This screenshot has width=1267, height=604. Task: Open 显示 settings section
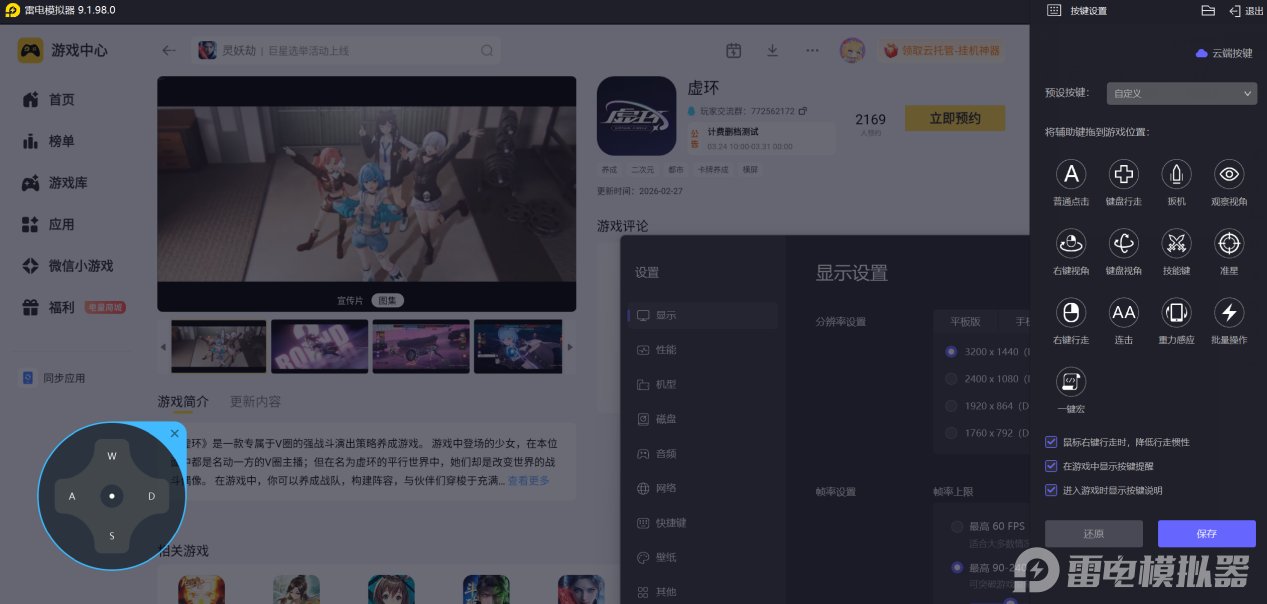pos(703,315)
